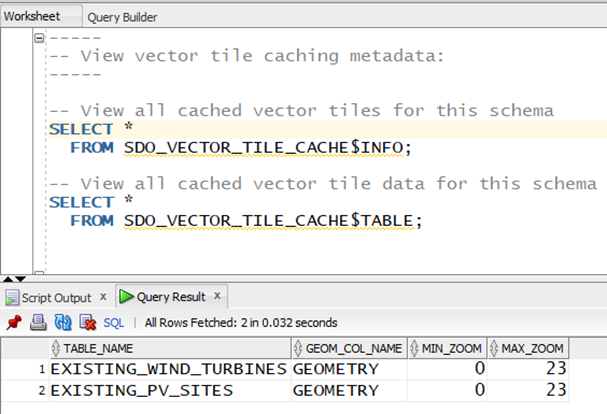Click the 'All Rows Fetched' status text
The height and width of the screenshot is (414, 607).
(241, 323)
